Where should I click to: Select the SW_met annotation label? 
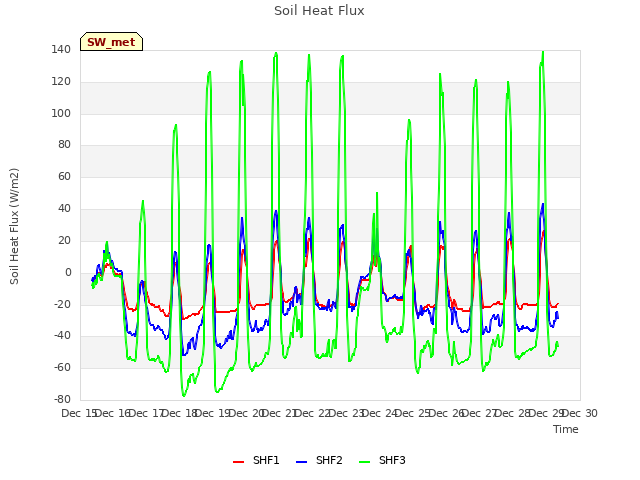click(111, 42)
